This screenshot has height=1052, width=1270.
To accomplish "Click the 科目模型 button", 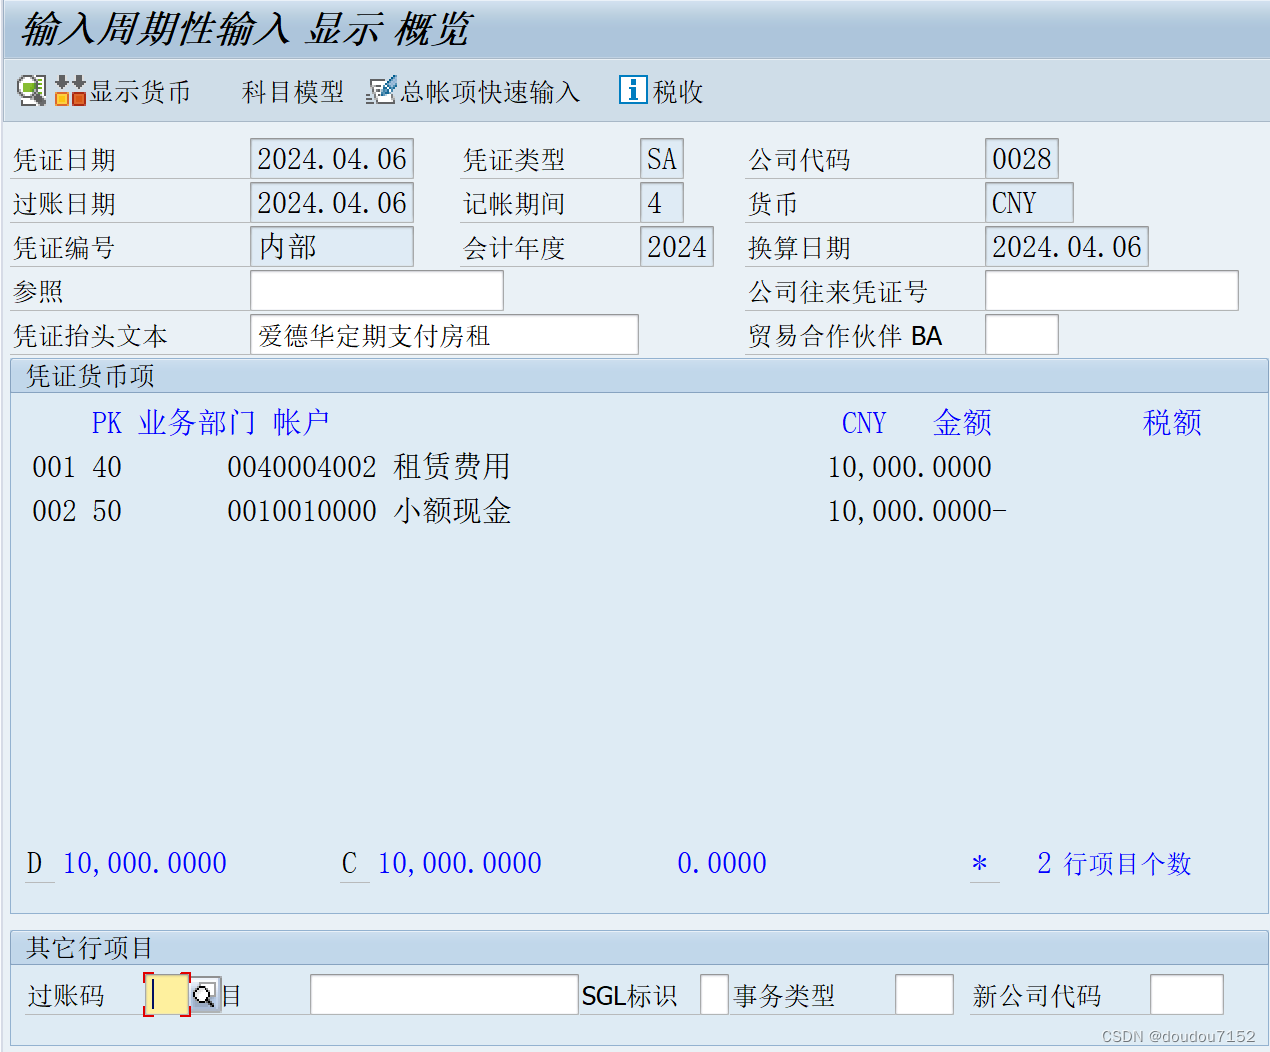I will [291, 91].
